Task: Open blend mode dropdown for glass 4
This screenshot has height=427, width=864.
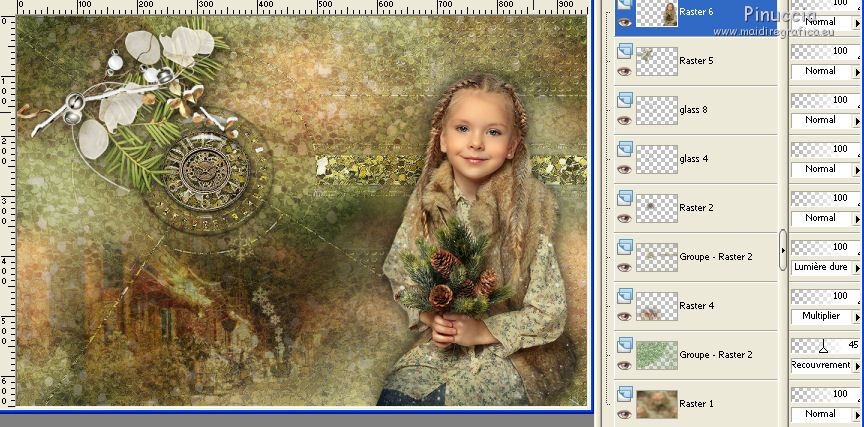Action: tap(826, 169)
